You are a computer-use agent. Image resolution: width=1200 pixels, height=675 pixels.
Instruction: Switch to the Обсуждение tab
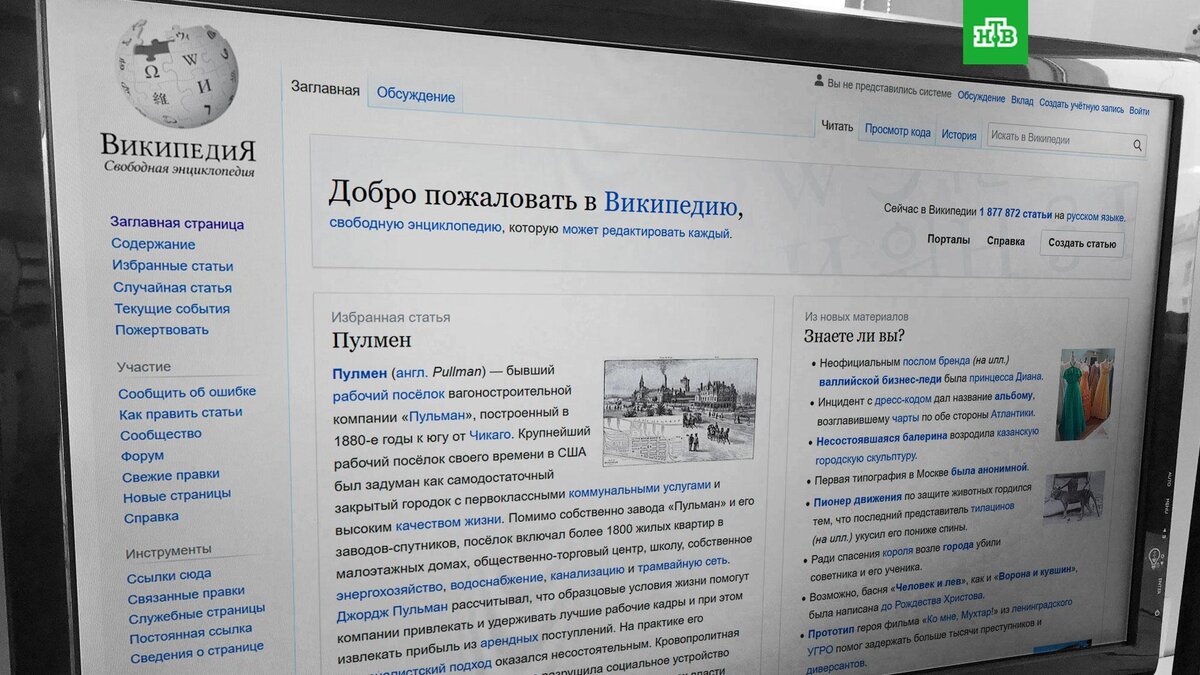point(415,96)
